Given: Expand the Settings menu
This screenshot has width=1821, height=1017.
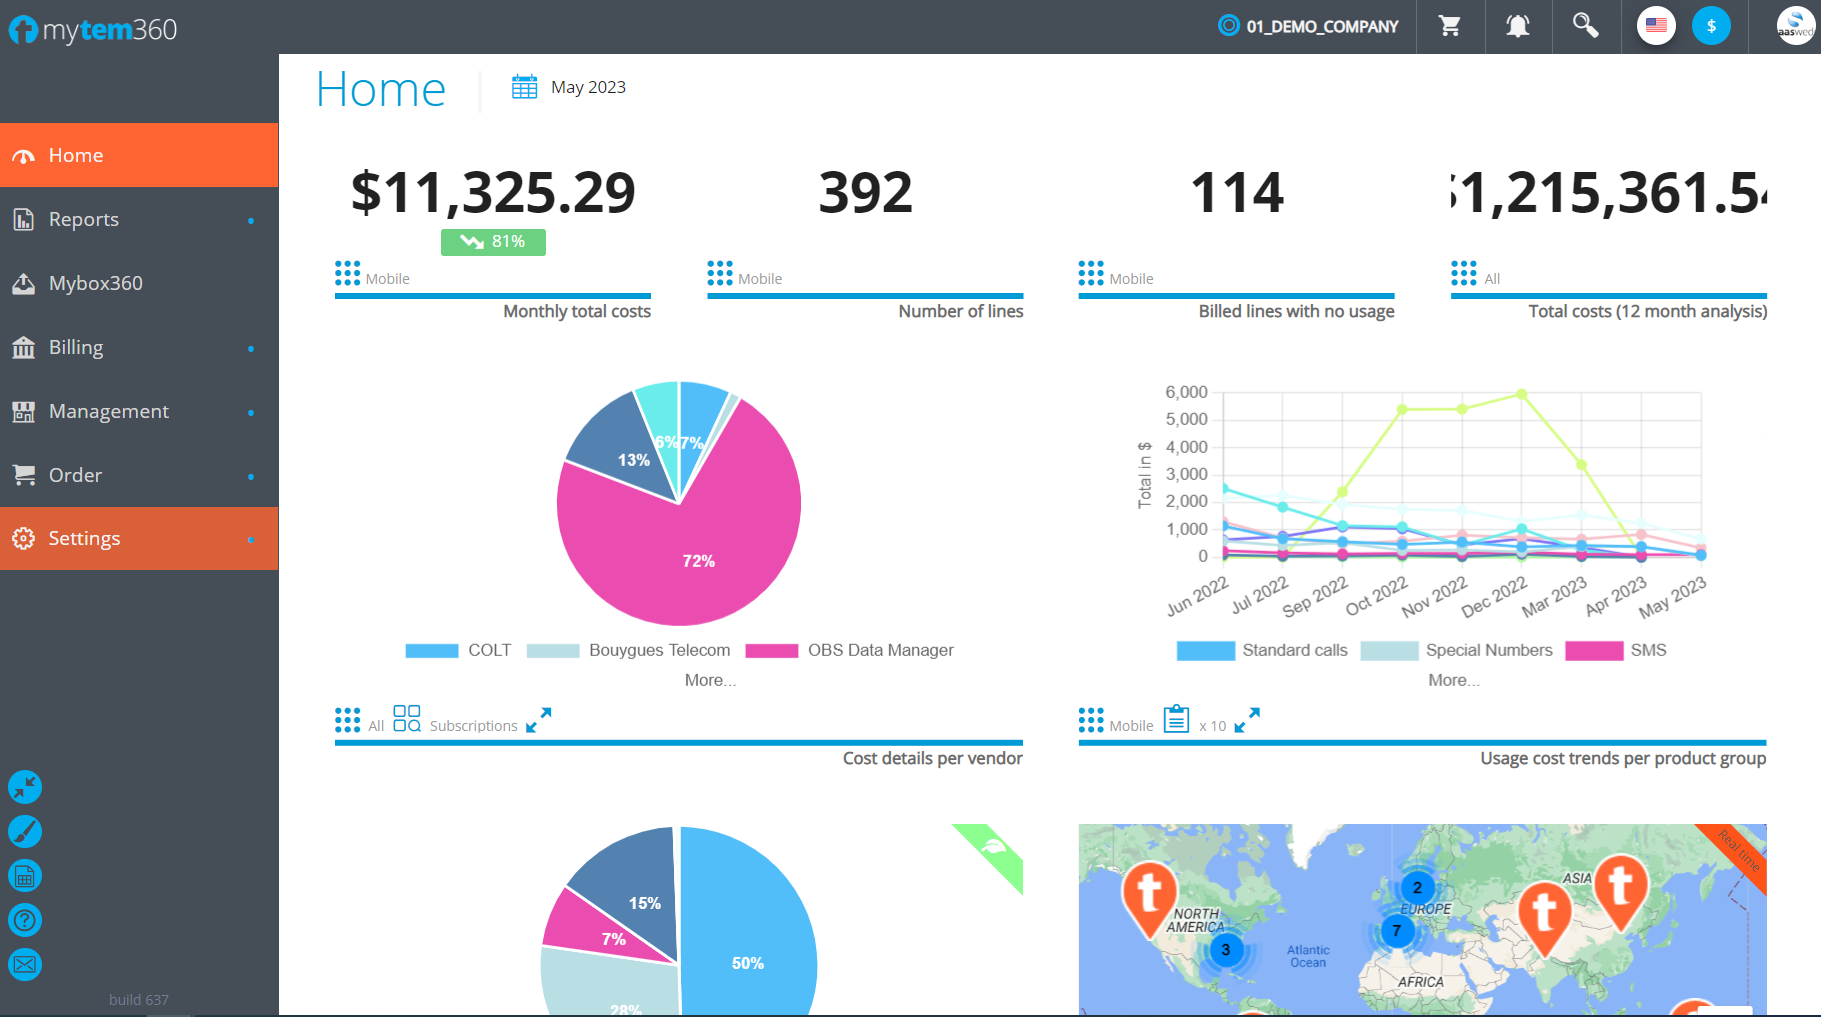Looking at the screenshot, I should 139,538.
